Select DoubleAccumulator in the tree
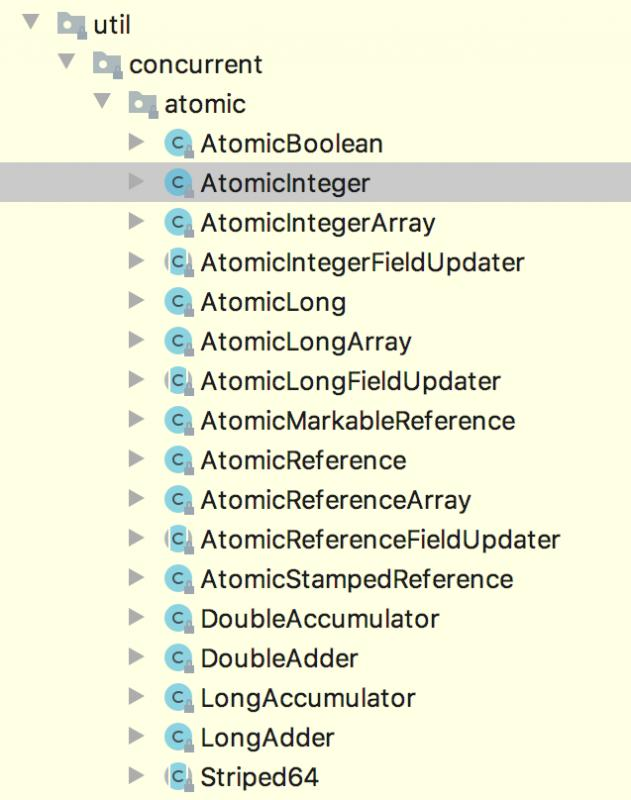The height and width of the screenshot is (800, 631). click(320, 619)
